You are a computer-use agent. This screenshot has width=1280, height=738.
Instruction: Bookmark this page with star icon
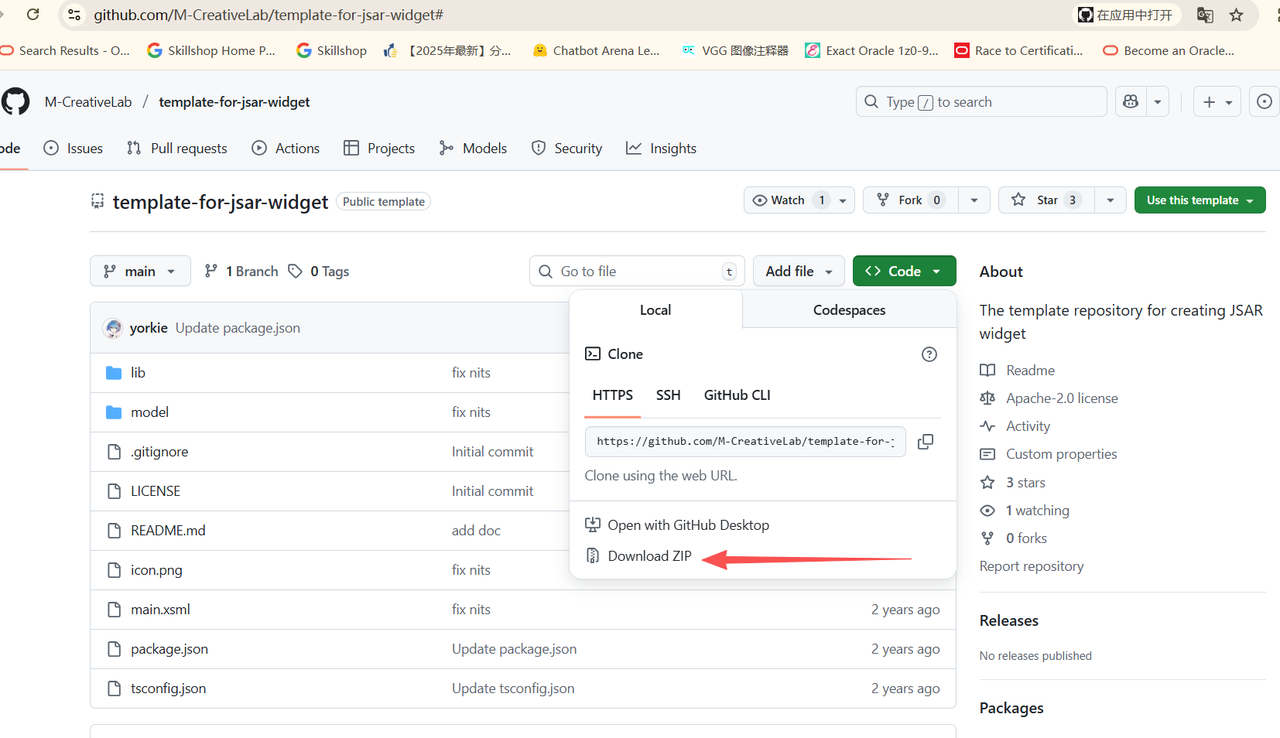(1236, 15)
